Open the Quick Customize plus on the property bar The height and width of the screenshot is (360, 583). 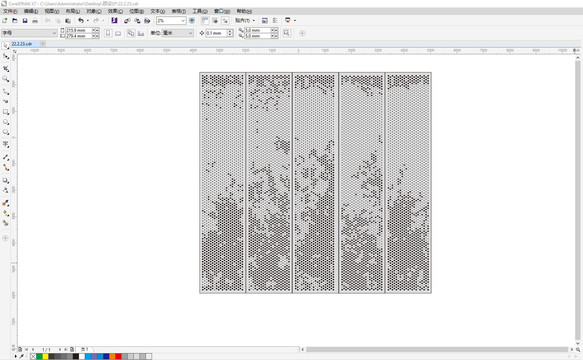coord(302,33)
